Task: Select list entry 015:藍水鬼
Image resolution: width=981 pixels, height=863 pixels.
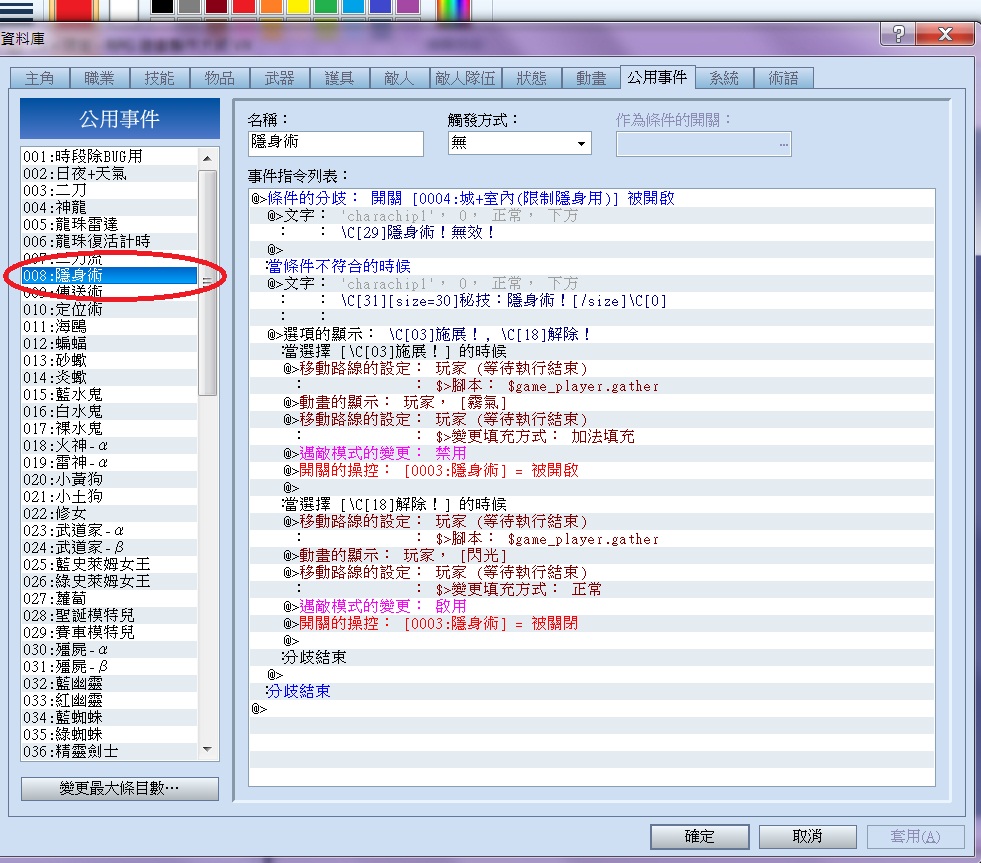Action: tap(109, 394)
